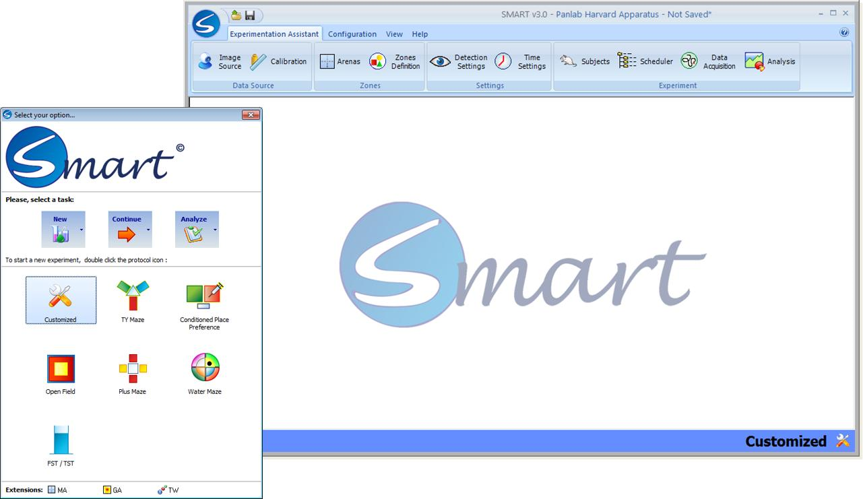Expand the New button dropdown arrow
This screenshot has height=499, width=863.
[82, 229]
